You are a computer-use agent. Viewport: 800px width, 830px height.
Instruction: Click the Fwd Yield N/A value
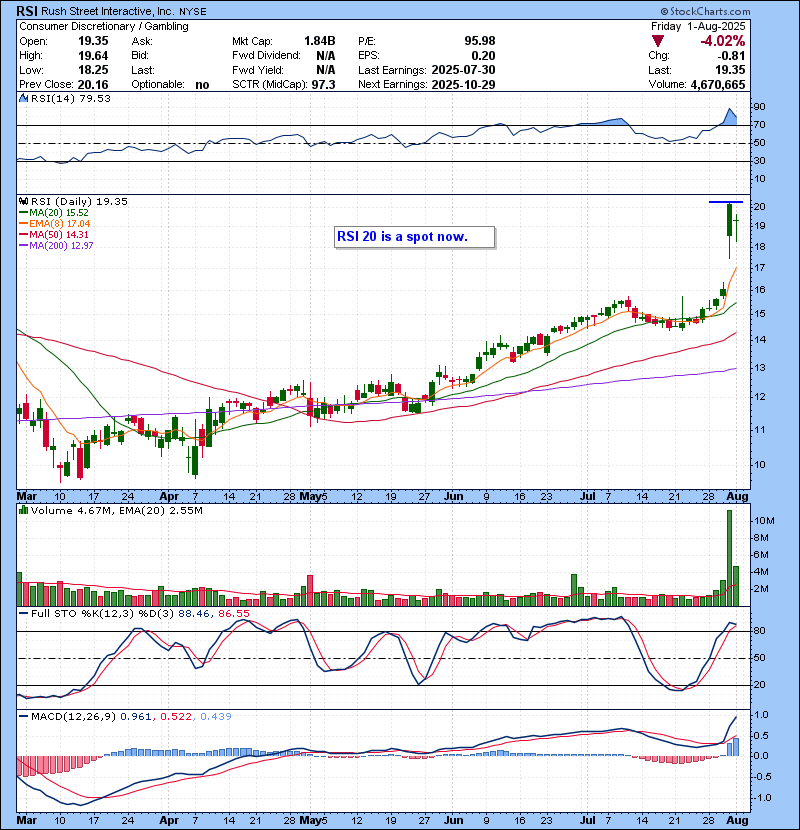point(326,70)
